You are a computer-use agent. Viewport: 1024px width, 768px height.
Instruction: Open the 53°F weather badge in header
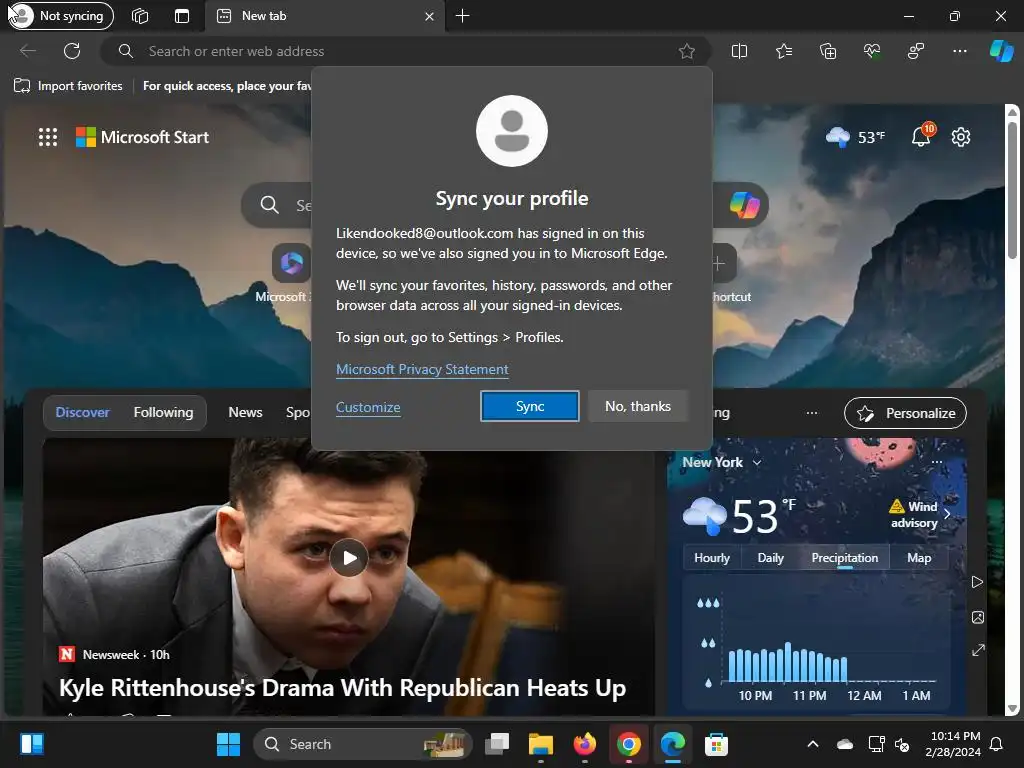pos(856,137)
